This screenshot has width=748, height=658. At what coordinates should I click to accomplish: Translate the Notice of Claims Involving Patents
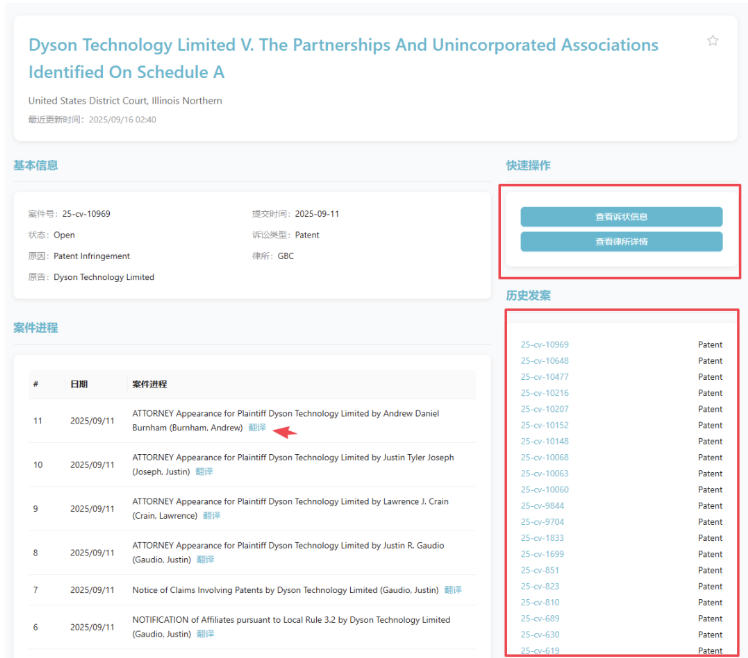tap(453, 590)
